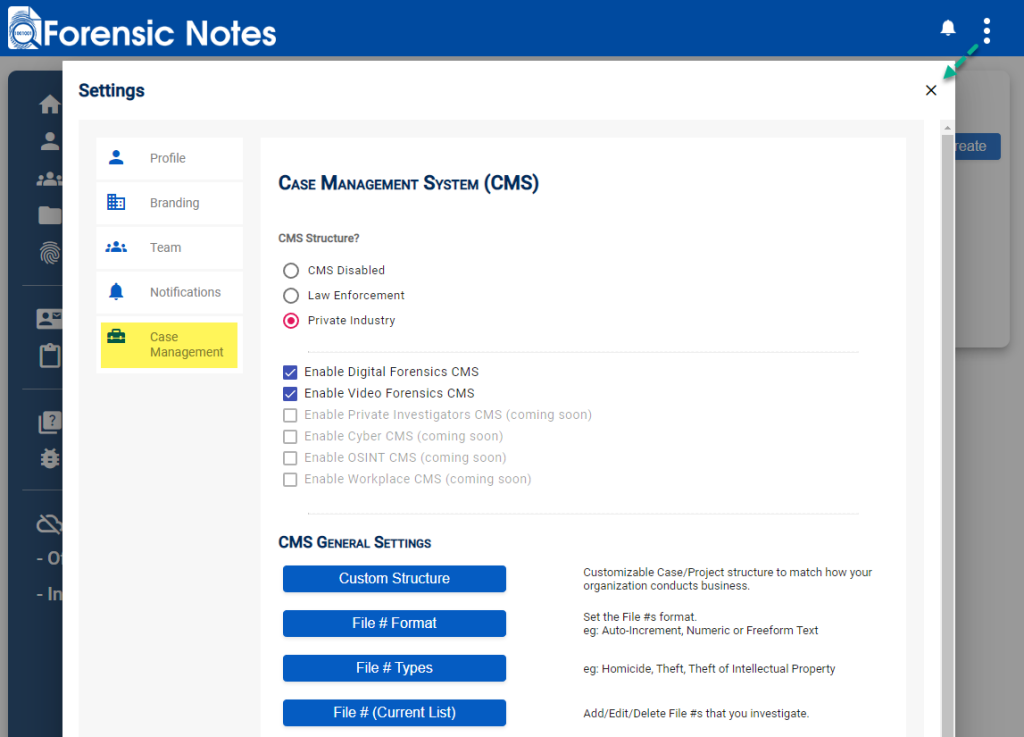Click the Settings dialog title

coord(111,90)
